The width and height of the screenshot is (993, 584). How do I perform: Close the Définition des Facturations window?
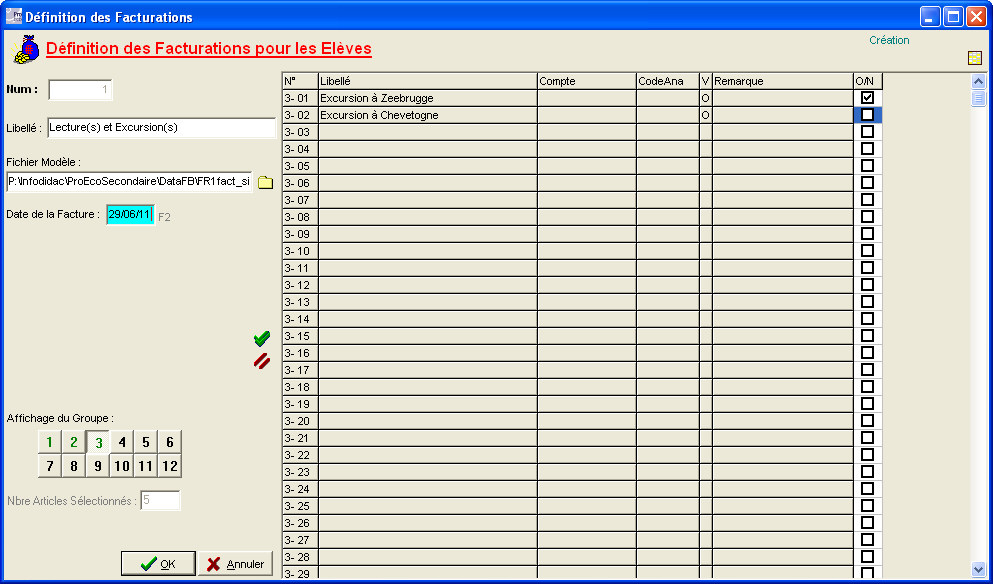point(976,16)
